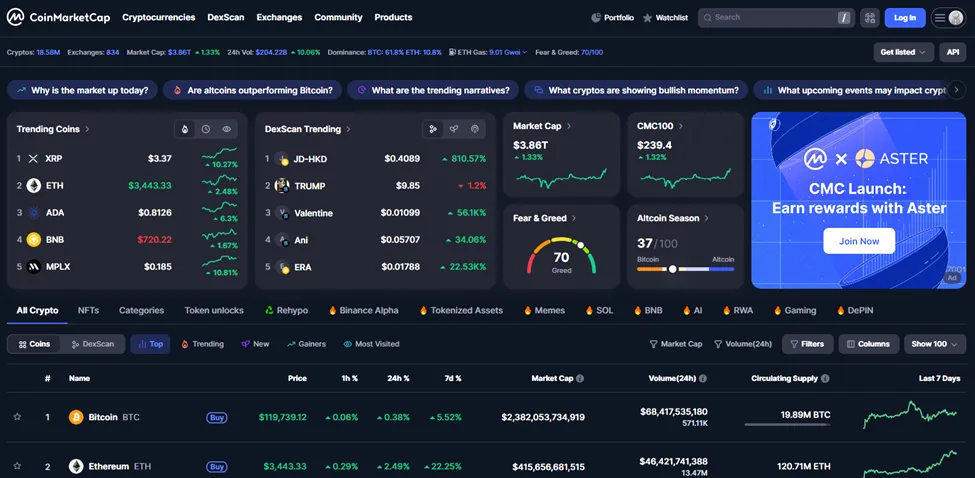
Task: Click Join Now in Aster ad
Action: coord(859,241)
